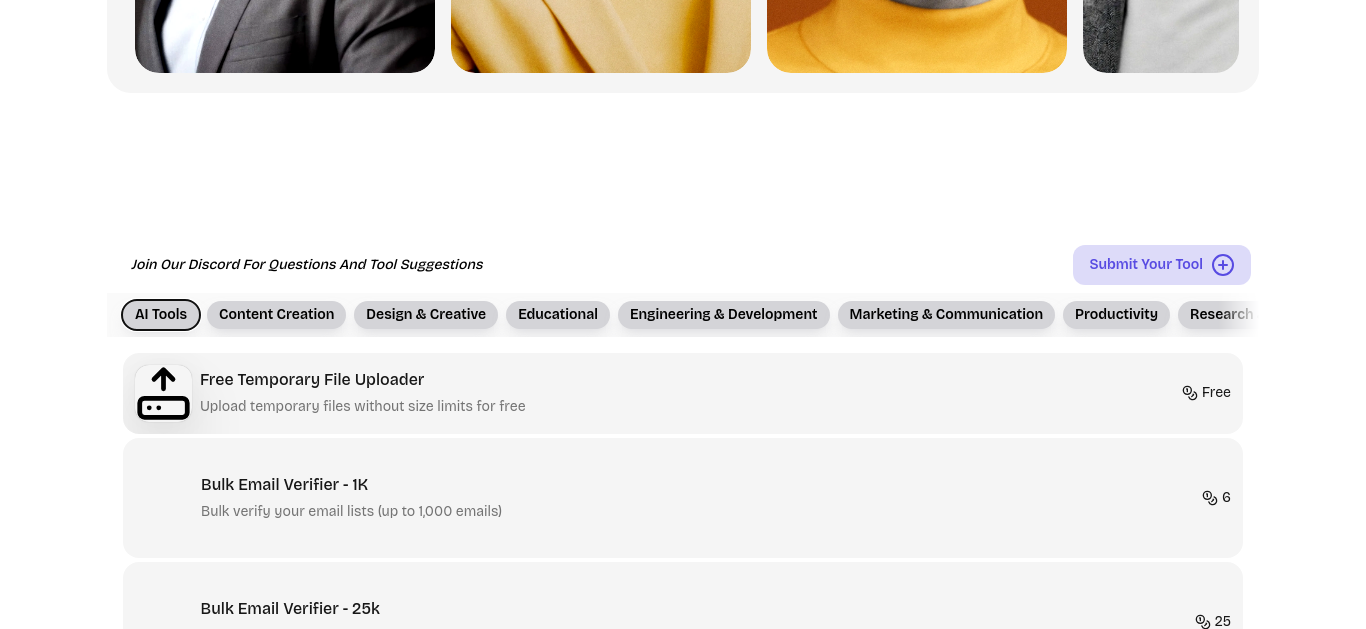Click the Free Temporary File Uploader upload icon

tap(163, 393)
